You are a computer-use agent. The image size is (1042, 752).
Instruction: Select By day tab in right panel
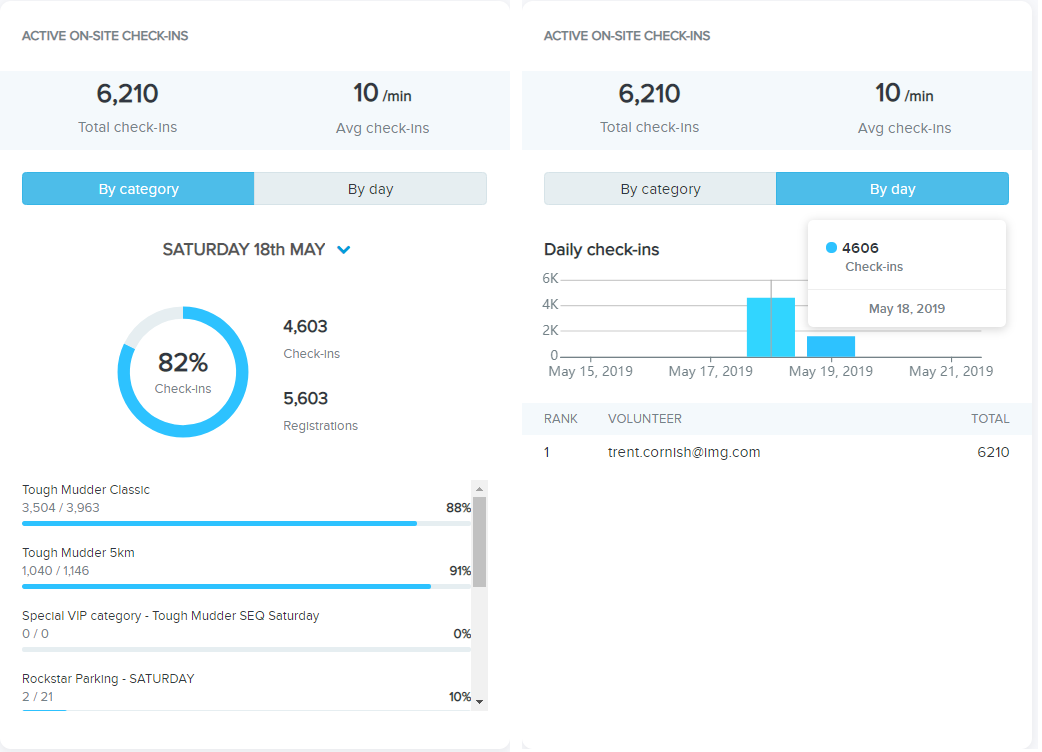tap(892, 189)
